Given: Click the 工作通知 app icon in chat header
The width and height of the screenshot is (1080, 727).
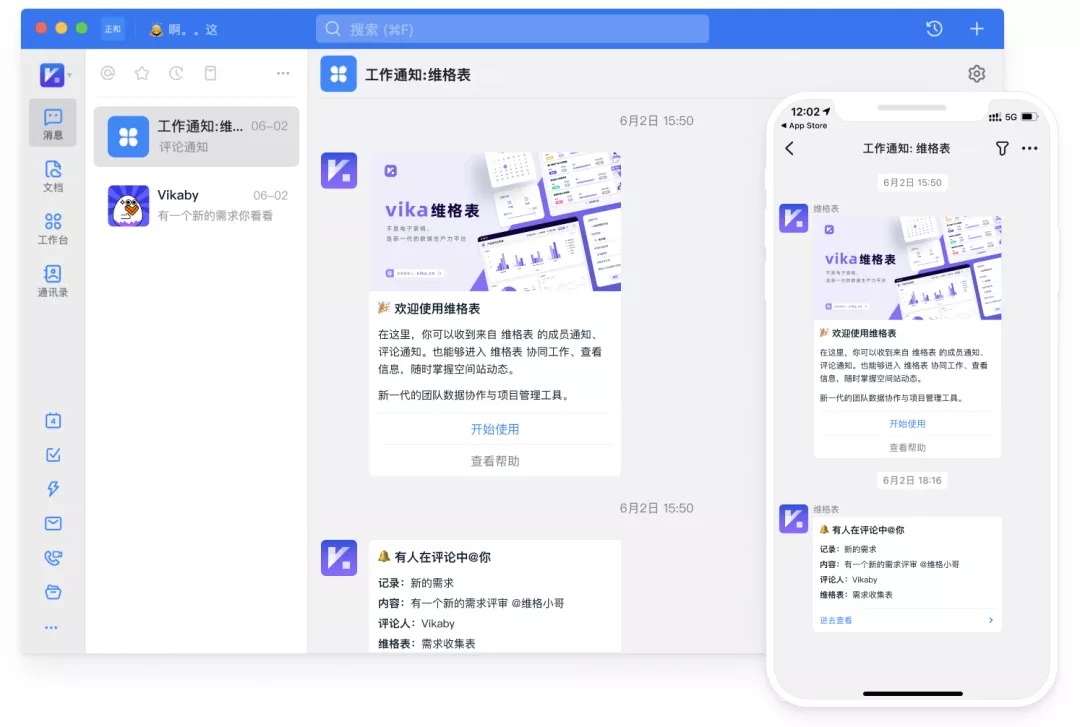Looking at the screenshot, I should pyautogui.click(x=338, y=74).
